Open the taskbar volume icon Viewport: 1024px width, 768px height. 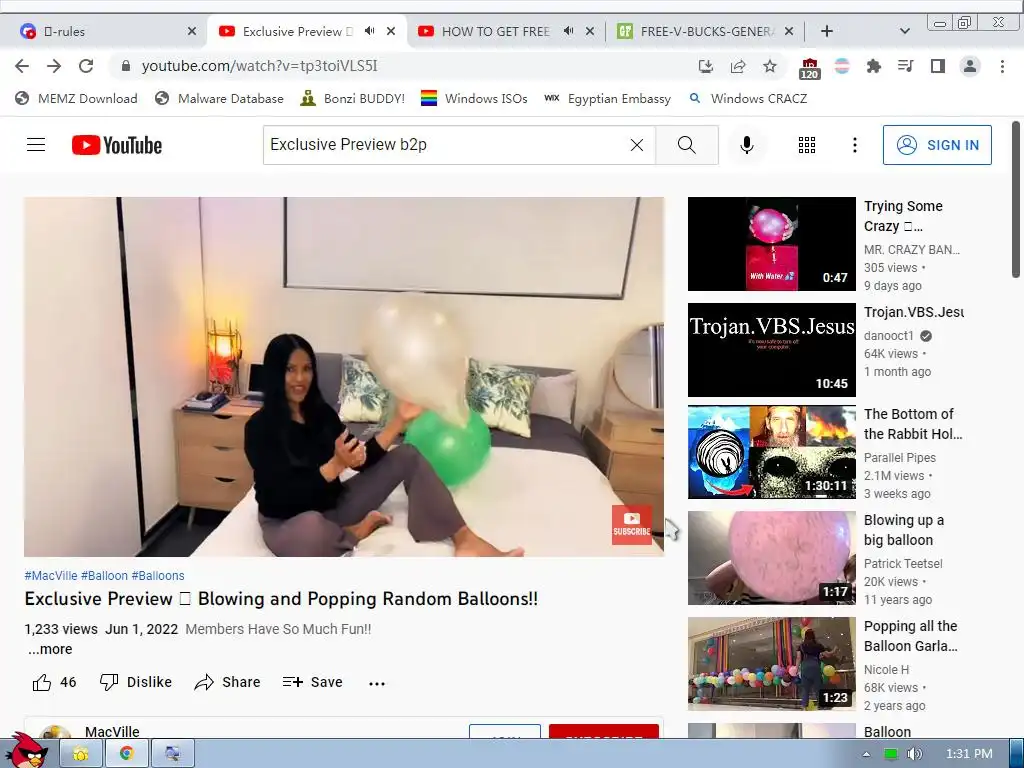(x=915, y=754)
